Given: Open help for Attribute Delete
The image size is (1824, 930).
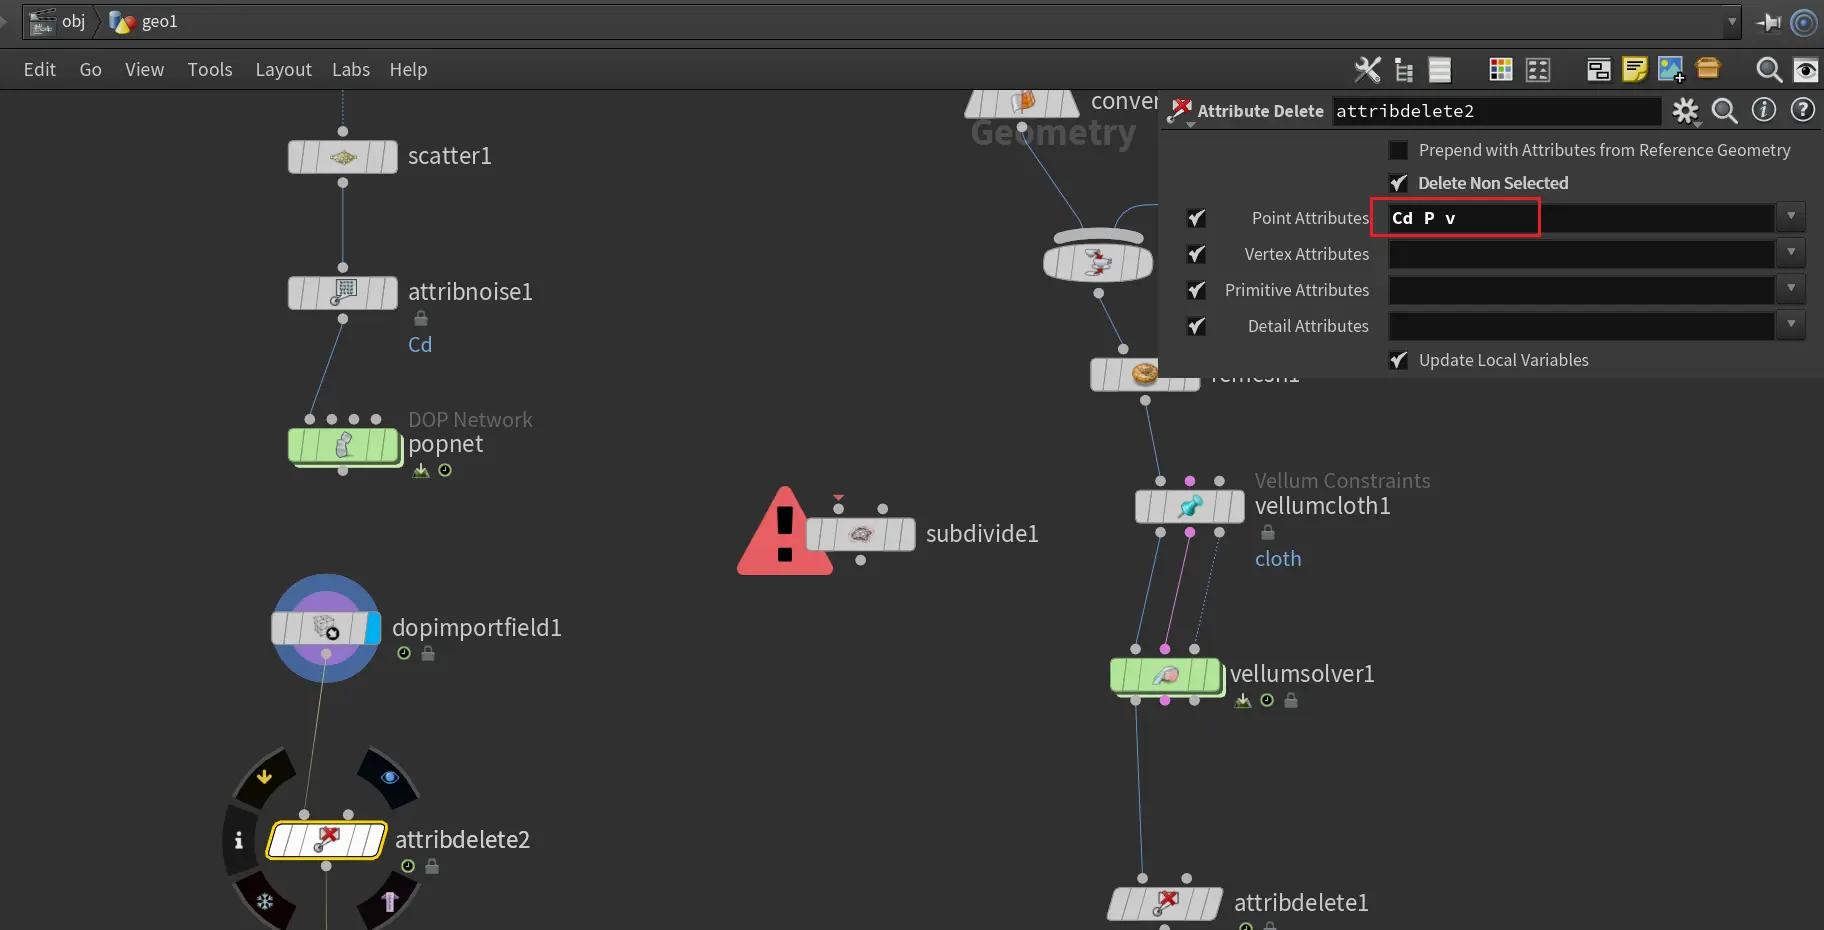Looking at the screenshot, I should click(x=1803, y=110).
